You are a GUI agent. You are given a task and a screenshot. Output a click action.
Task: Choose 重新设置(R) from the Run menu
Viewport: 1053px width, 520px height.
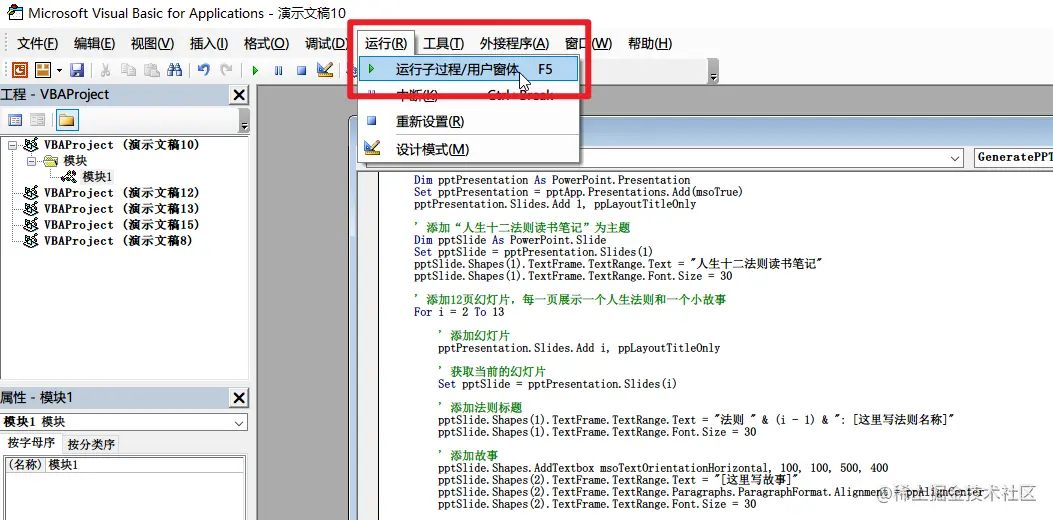click(x=468, y=122)
